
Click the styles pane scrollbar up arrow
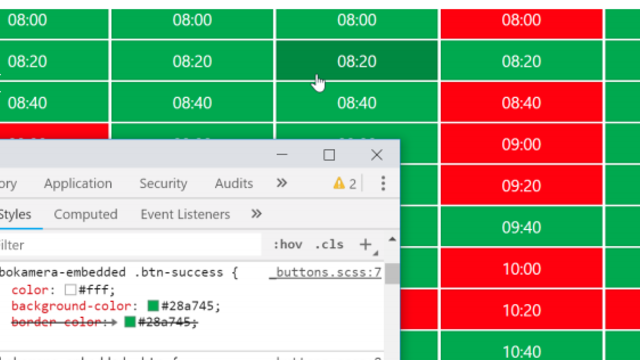tap(392, 239)
